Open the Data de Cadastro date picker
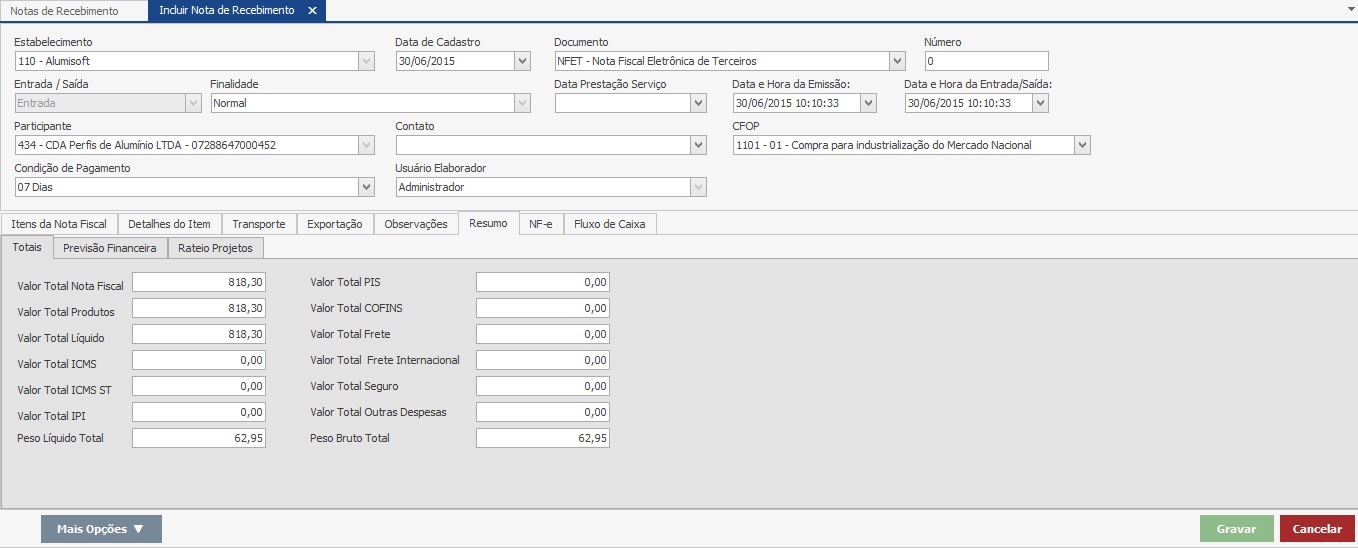 [x=522, y=61]
